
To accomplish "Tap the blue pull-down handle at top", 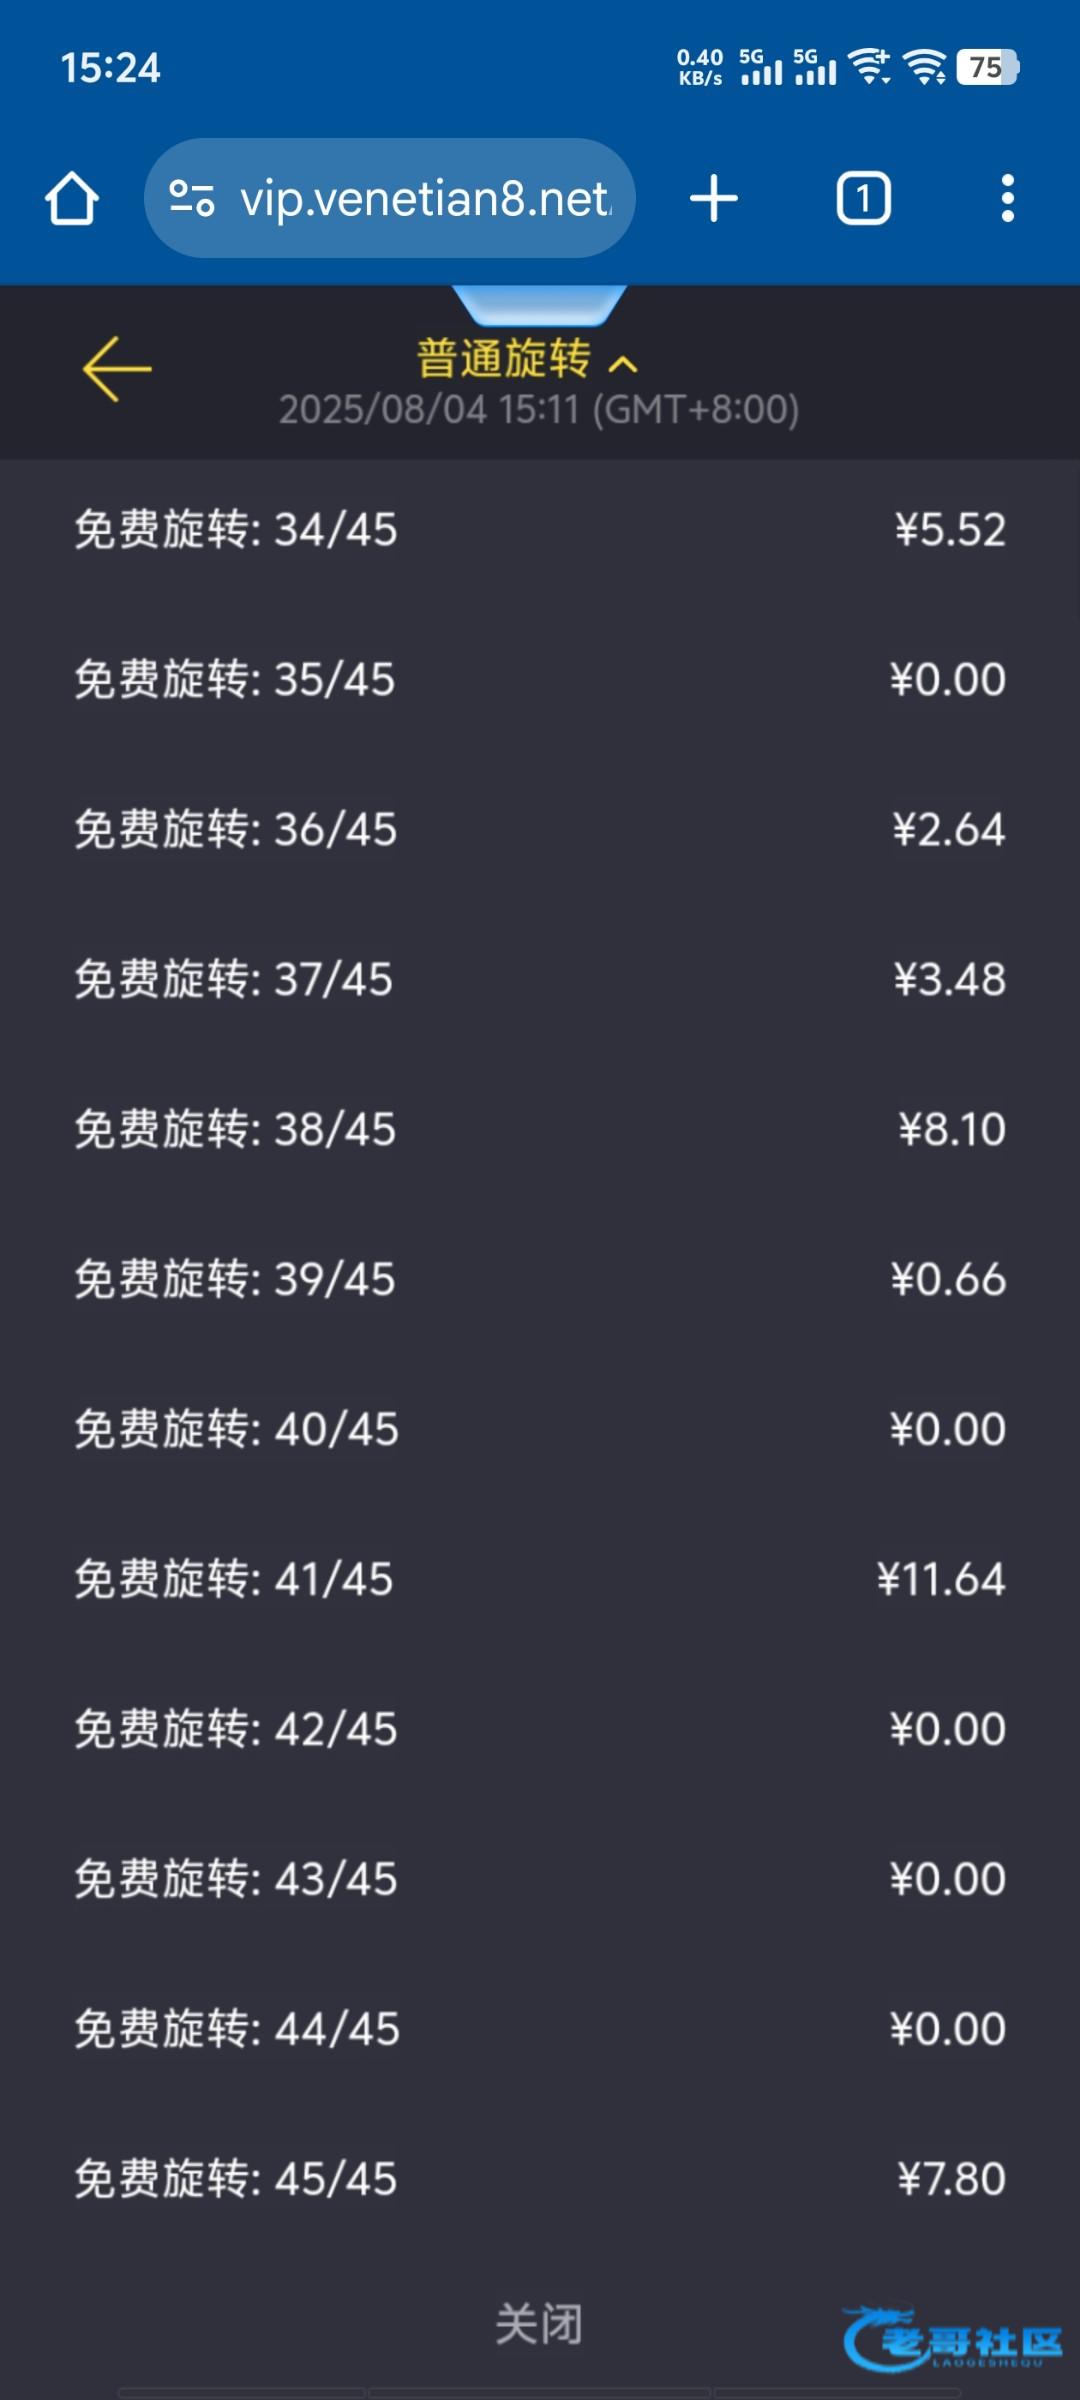I will (539, 304).
